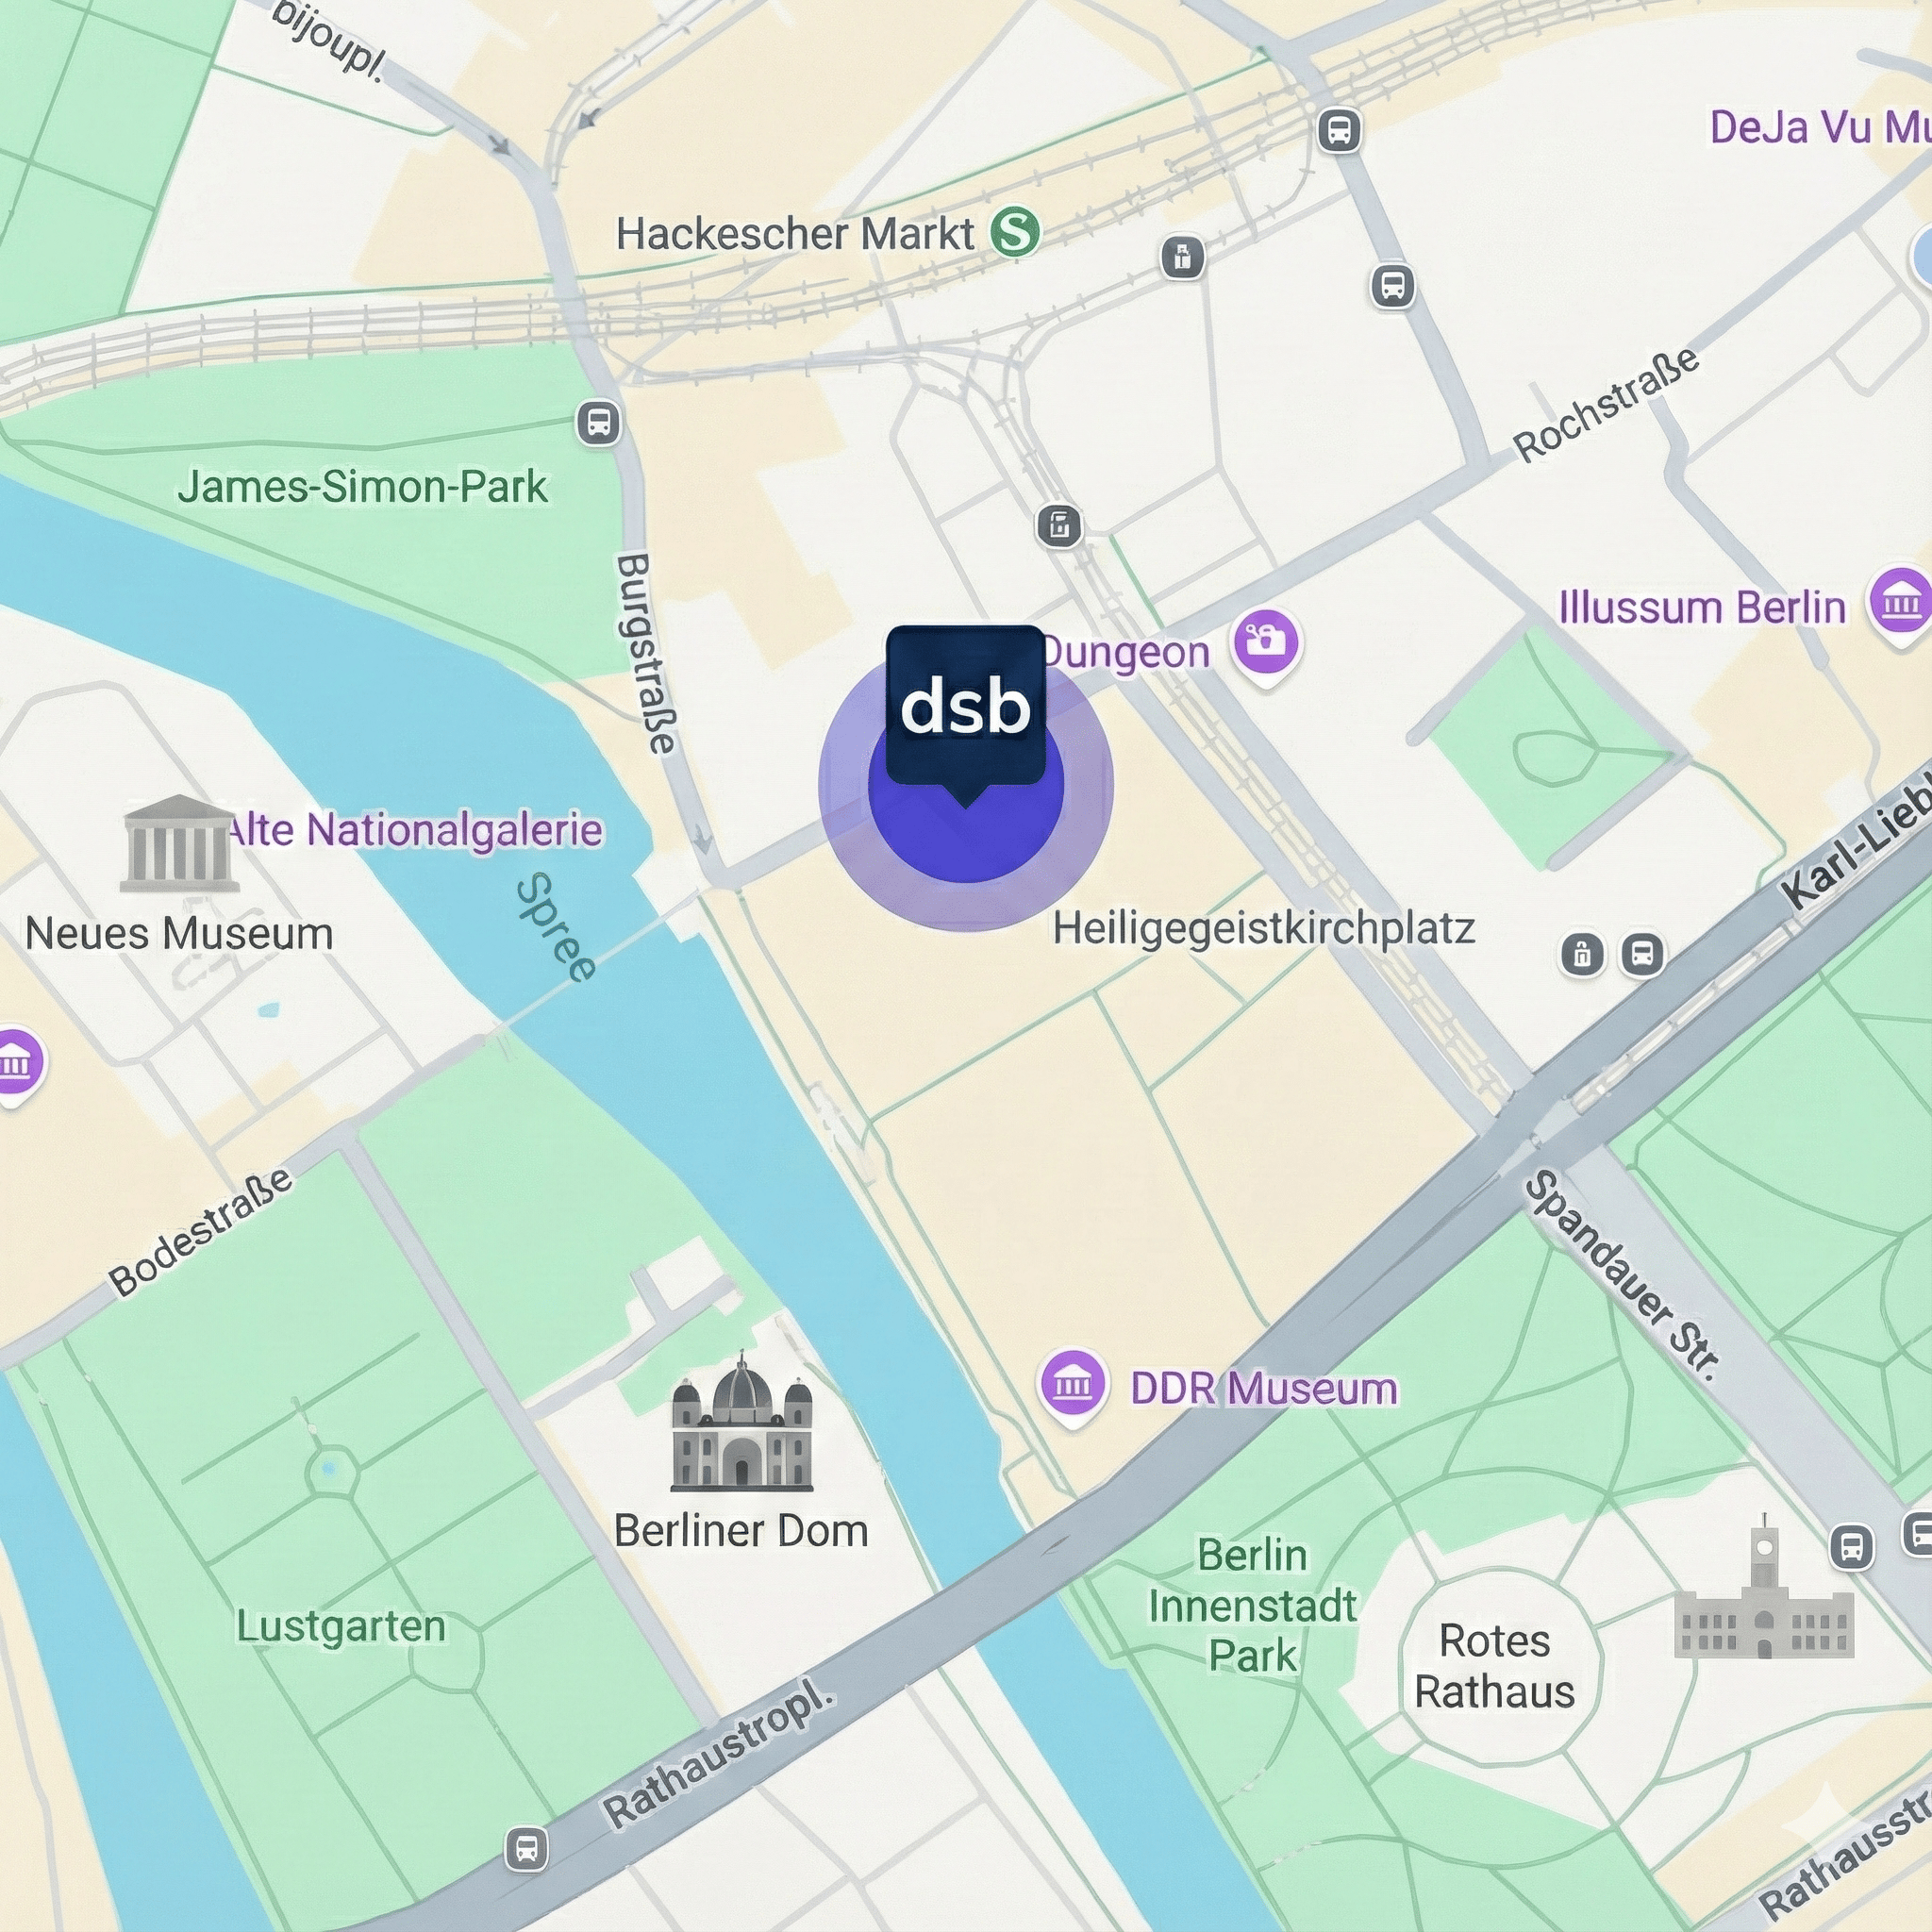This screenshot has width=1932, height=1932.
Task: Select the Neues Museum building icon
Action: coord(178,843)
